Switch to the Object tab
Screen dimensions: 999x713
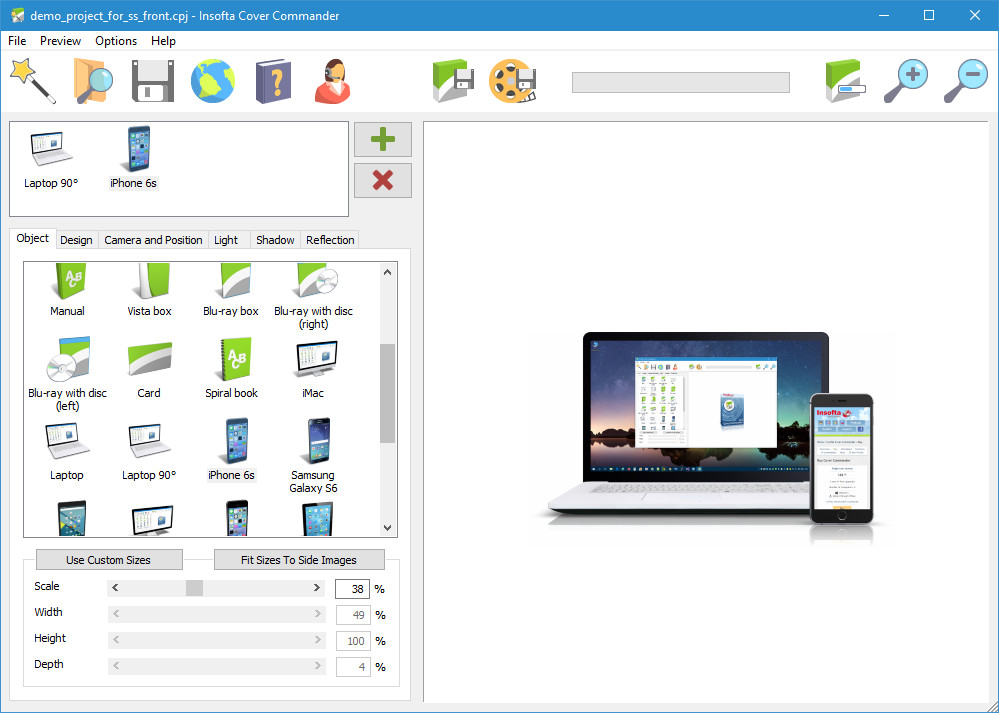coord(32,238)
